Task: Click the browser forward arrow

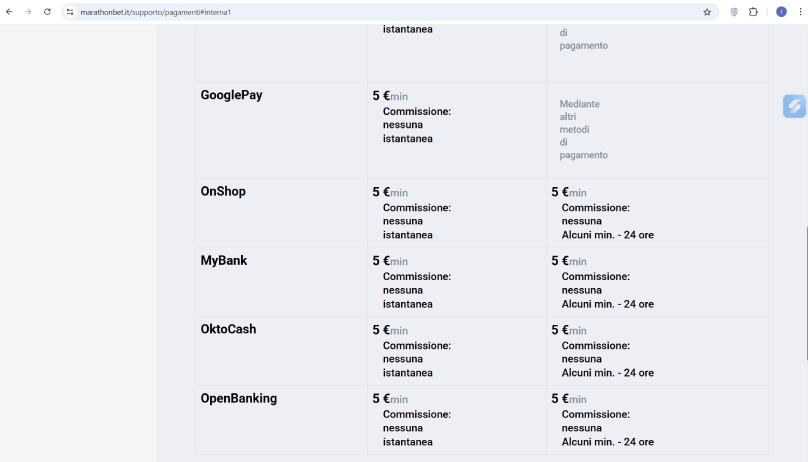Action: coord(28,12)
